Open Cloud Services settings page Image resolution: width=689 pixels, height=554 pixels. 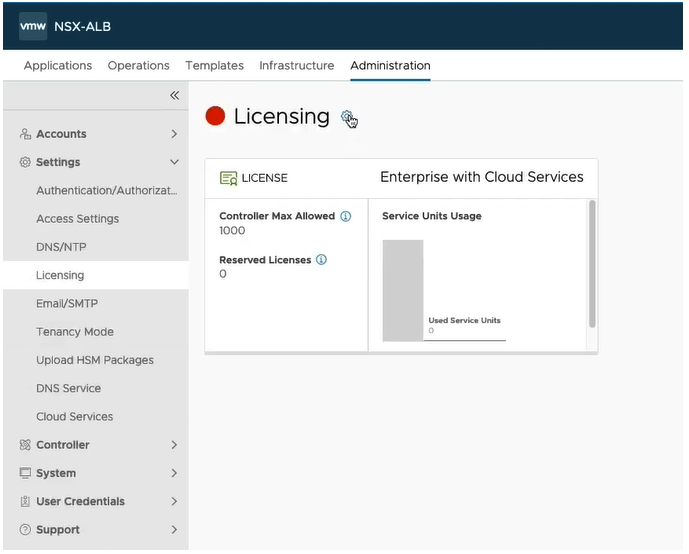click(75, 417)
